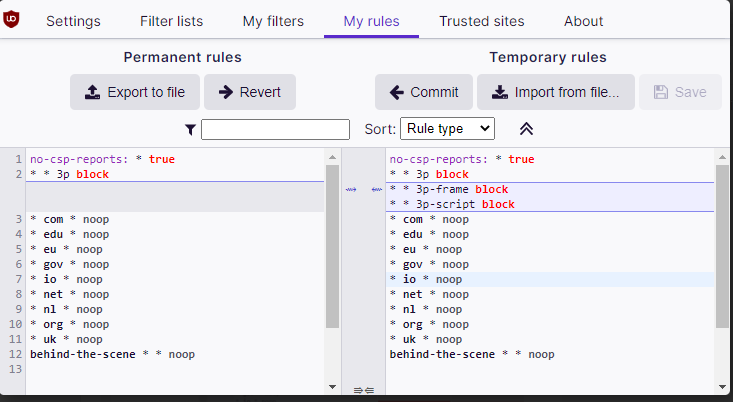The image size is (733, 402).
Task: Place the cursor on the 3p-script block rule
Action: coord(451,204)
